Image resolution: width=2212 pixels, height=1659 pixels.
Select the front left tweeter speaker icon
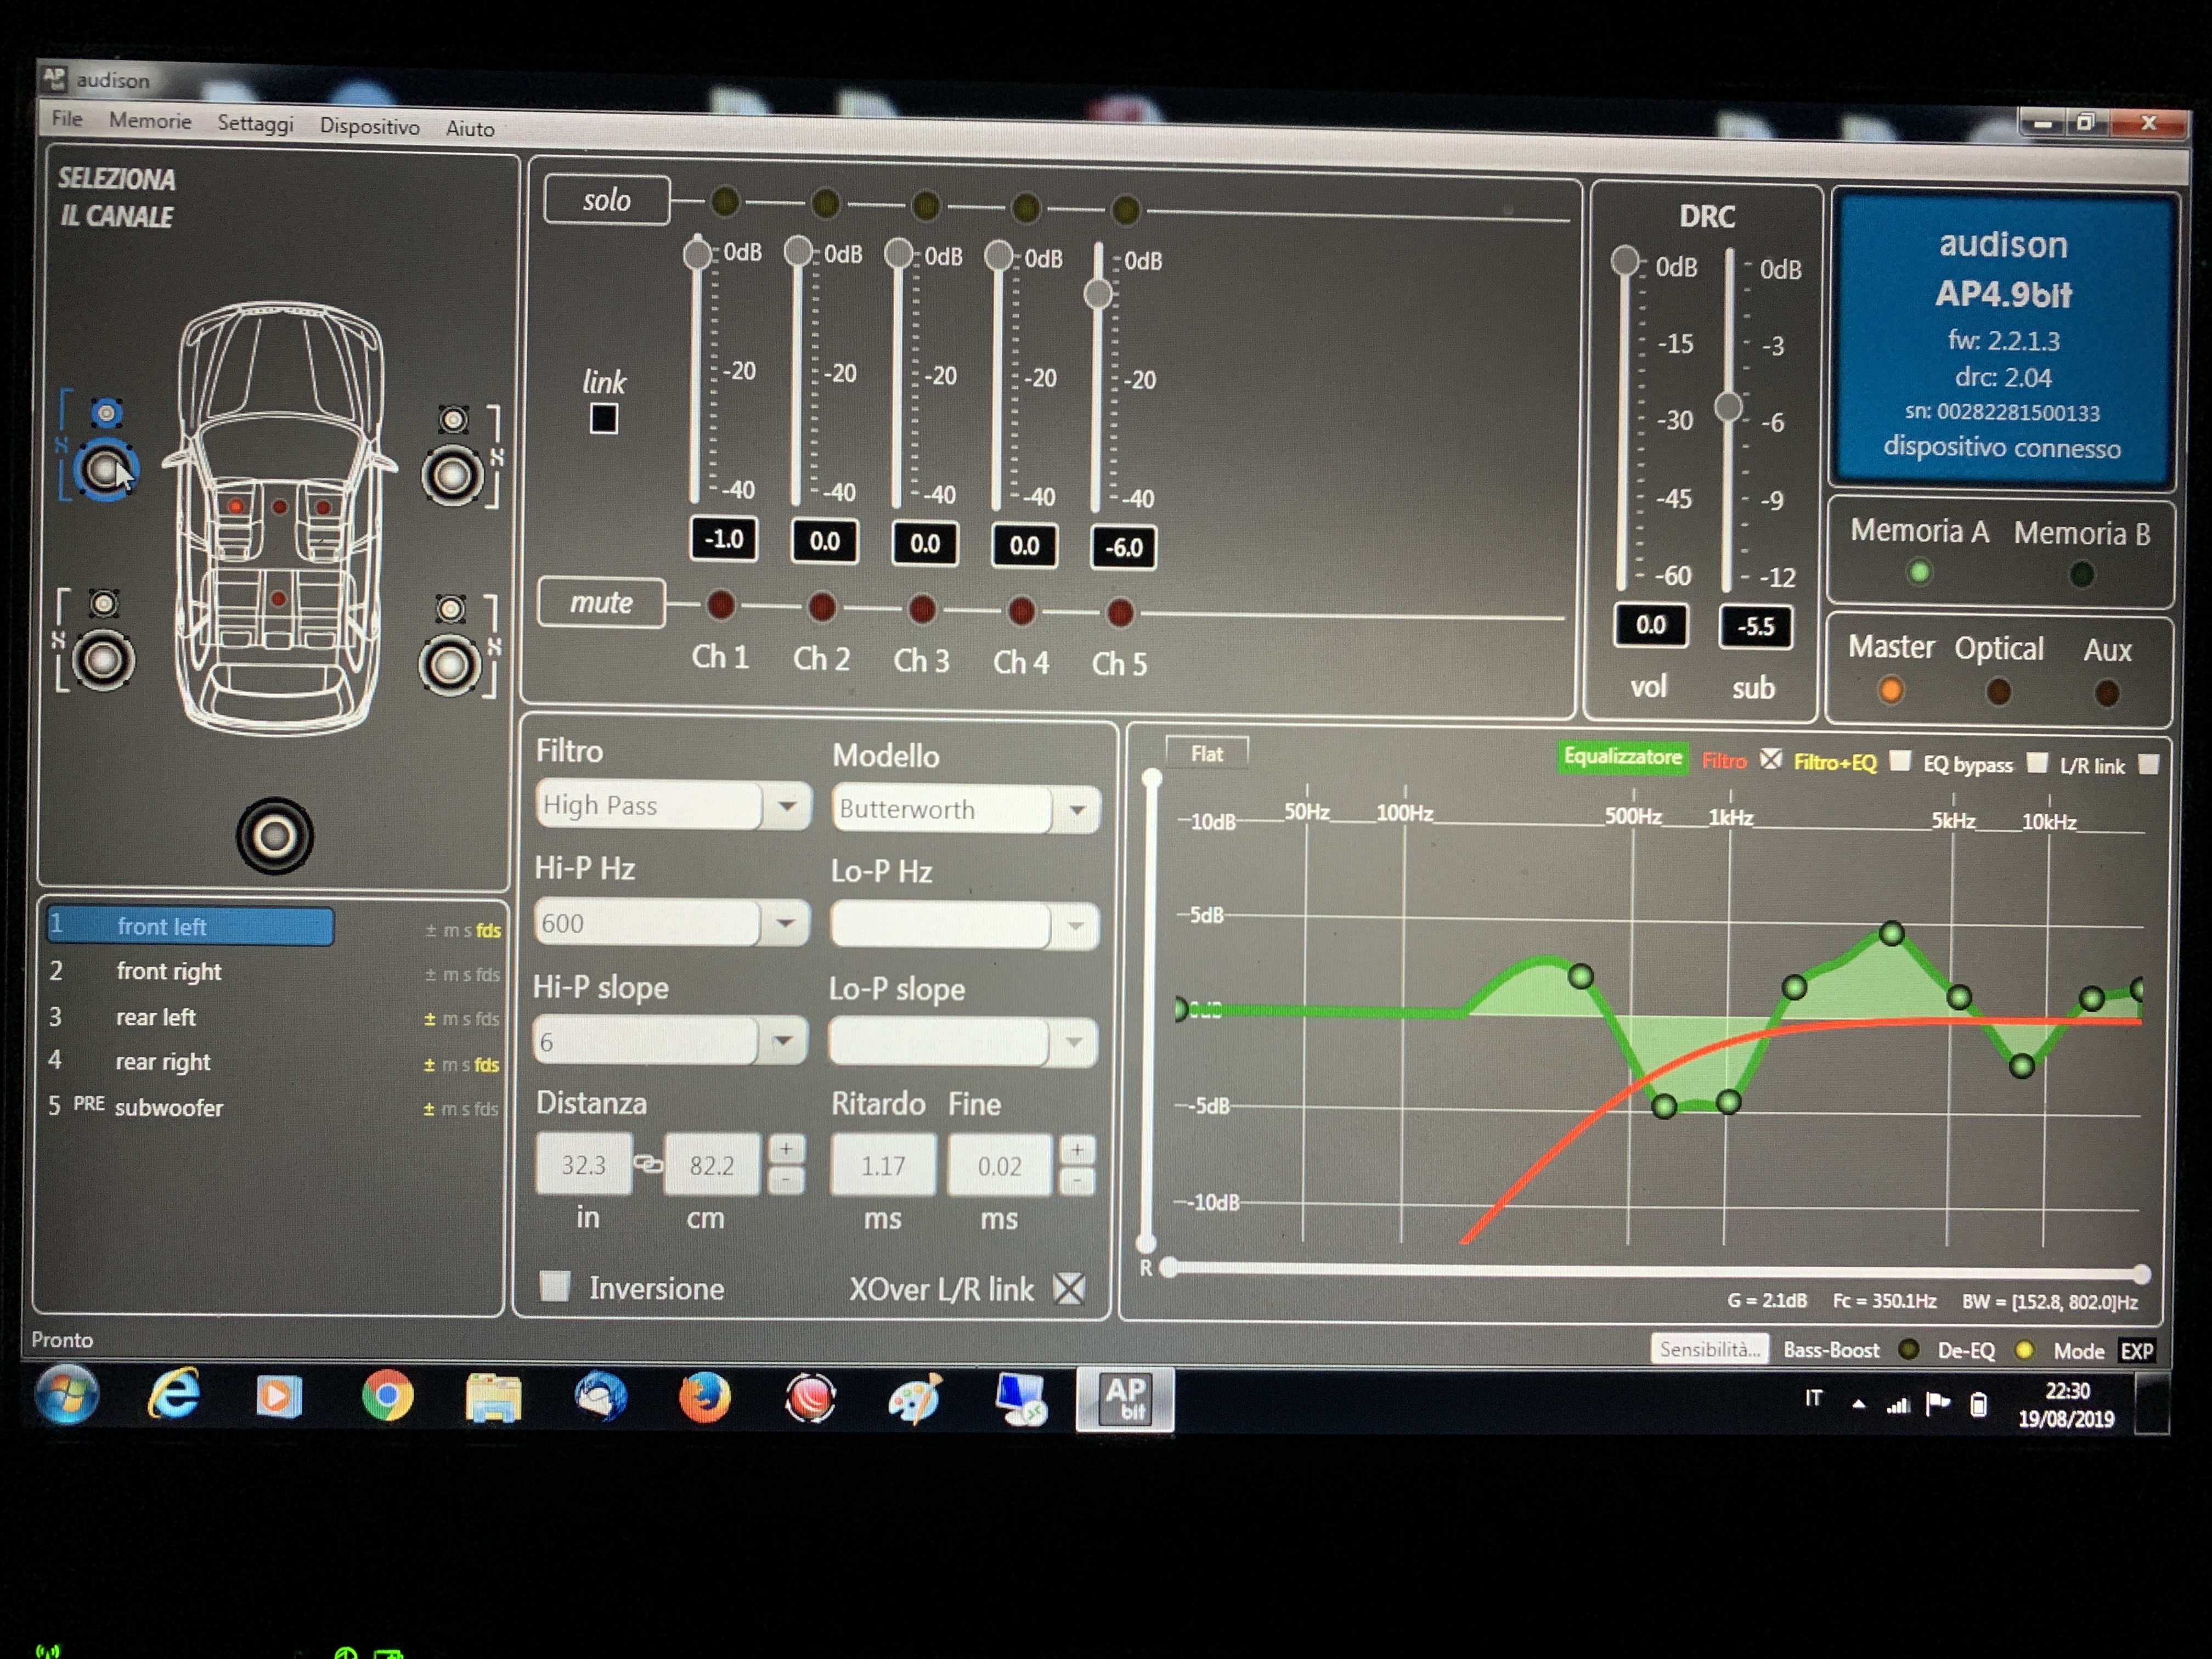tap(106, 412)
